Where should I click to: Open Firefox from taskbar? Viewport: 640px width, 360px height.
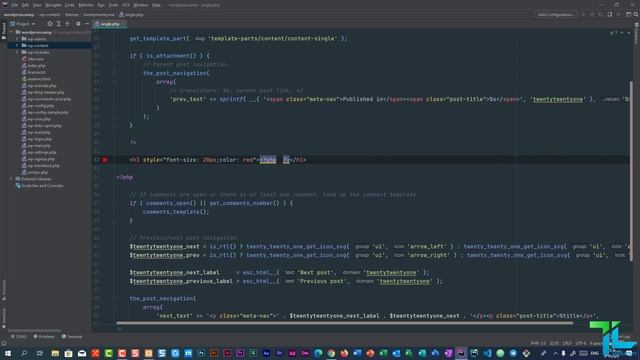point(344,353)
